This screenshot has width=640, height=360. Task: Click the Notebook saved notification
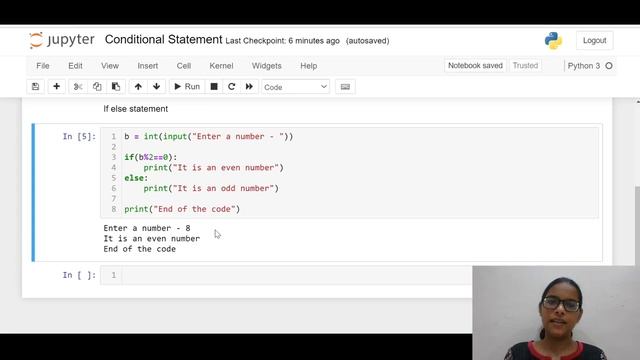pos(475,66)
